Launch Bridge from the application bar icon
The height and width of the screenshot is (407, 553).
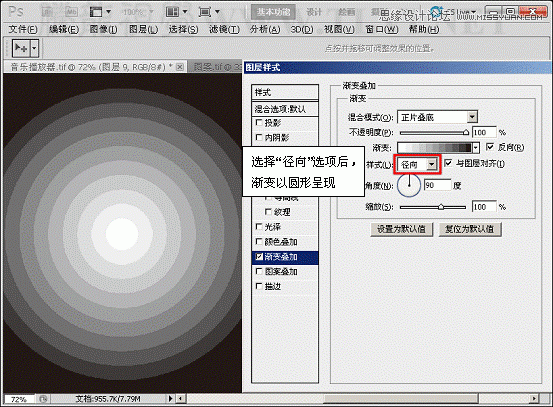[47, 12]
